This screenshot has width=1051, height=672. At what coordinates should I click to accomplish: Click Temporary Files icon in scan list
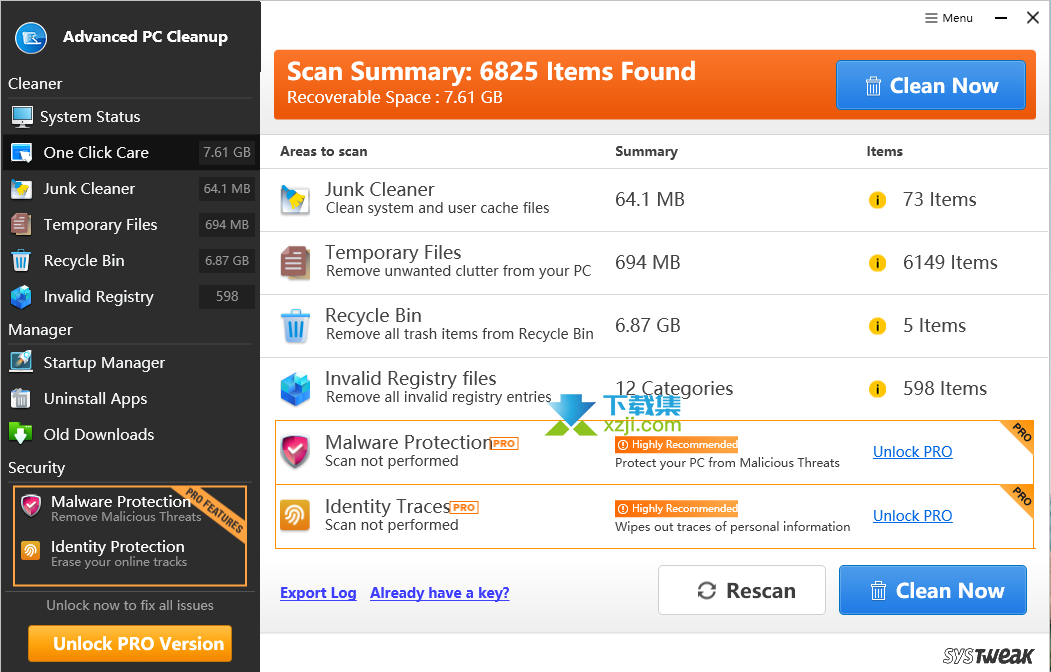tap(295, 263)
